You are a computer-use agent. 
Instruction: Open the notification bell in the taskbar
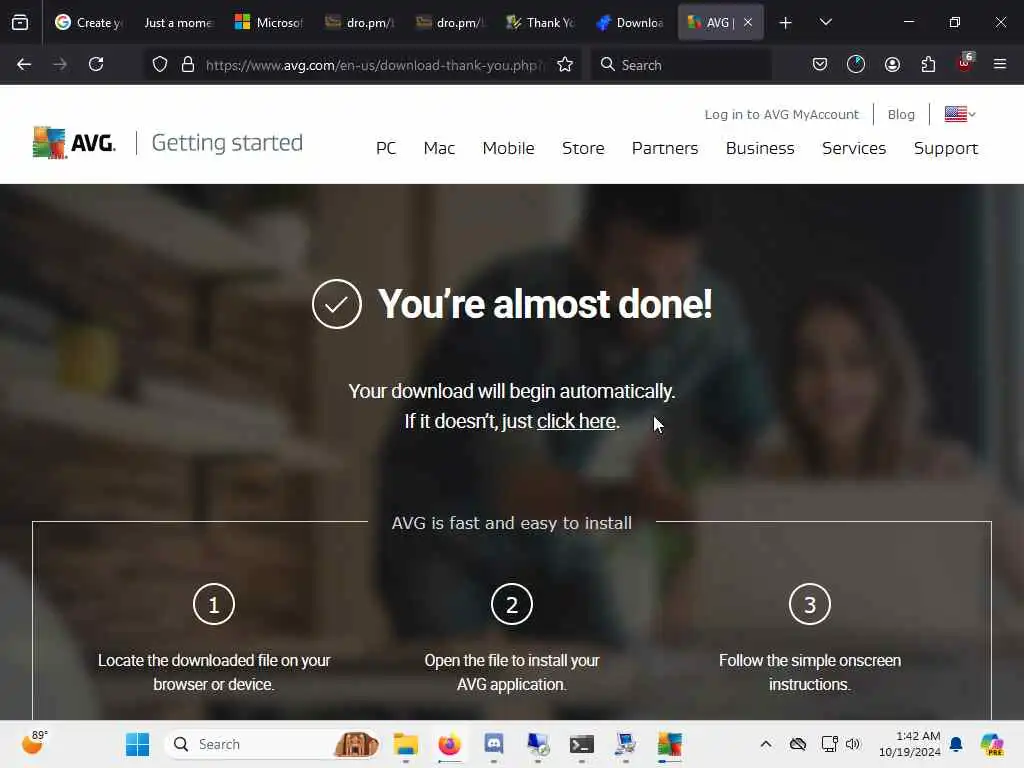pyautogui.click(x=956, y=744)
